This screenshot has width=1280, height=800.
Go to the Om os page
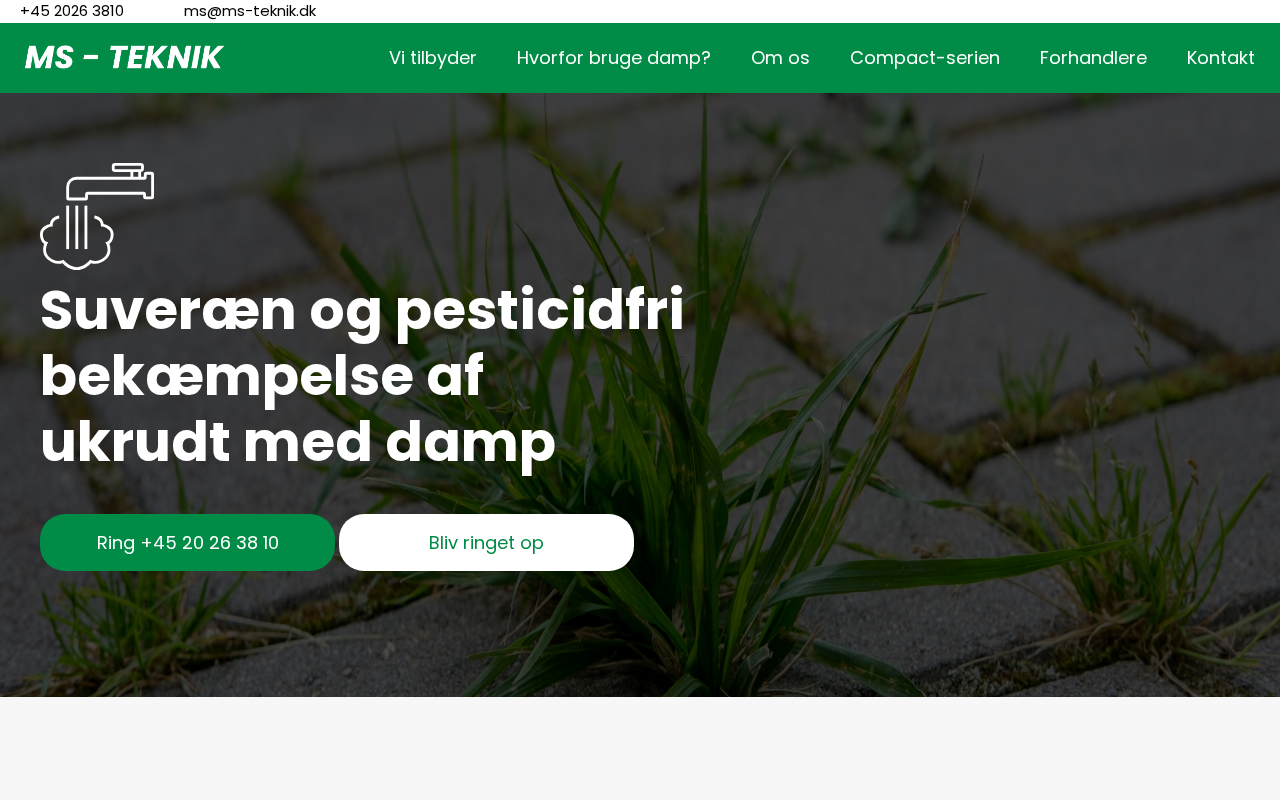(x=780, y=58)
